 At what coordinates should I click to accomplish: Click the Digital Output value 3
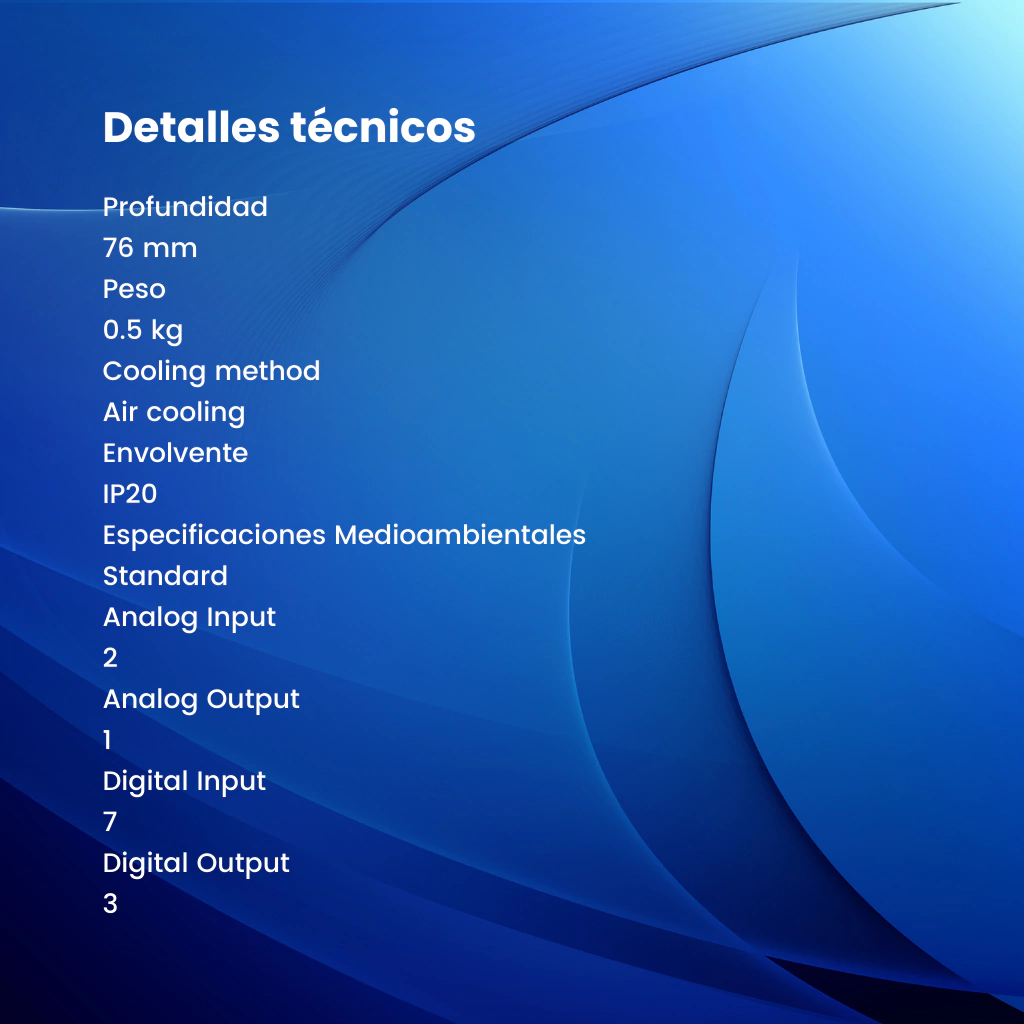coord(110,904)
